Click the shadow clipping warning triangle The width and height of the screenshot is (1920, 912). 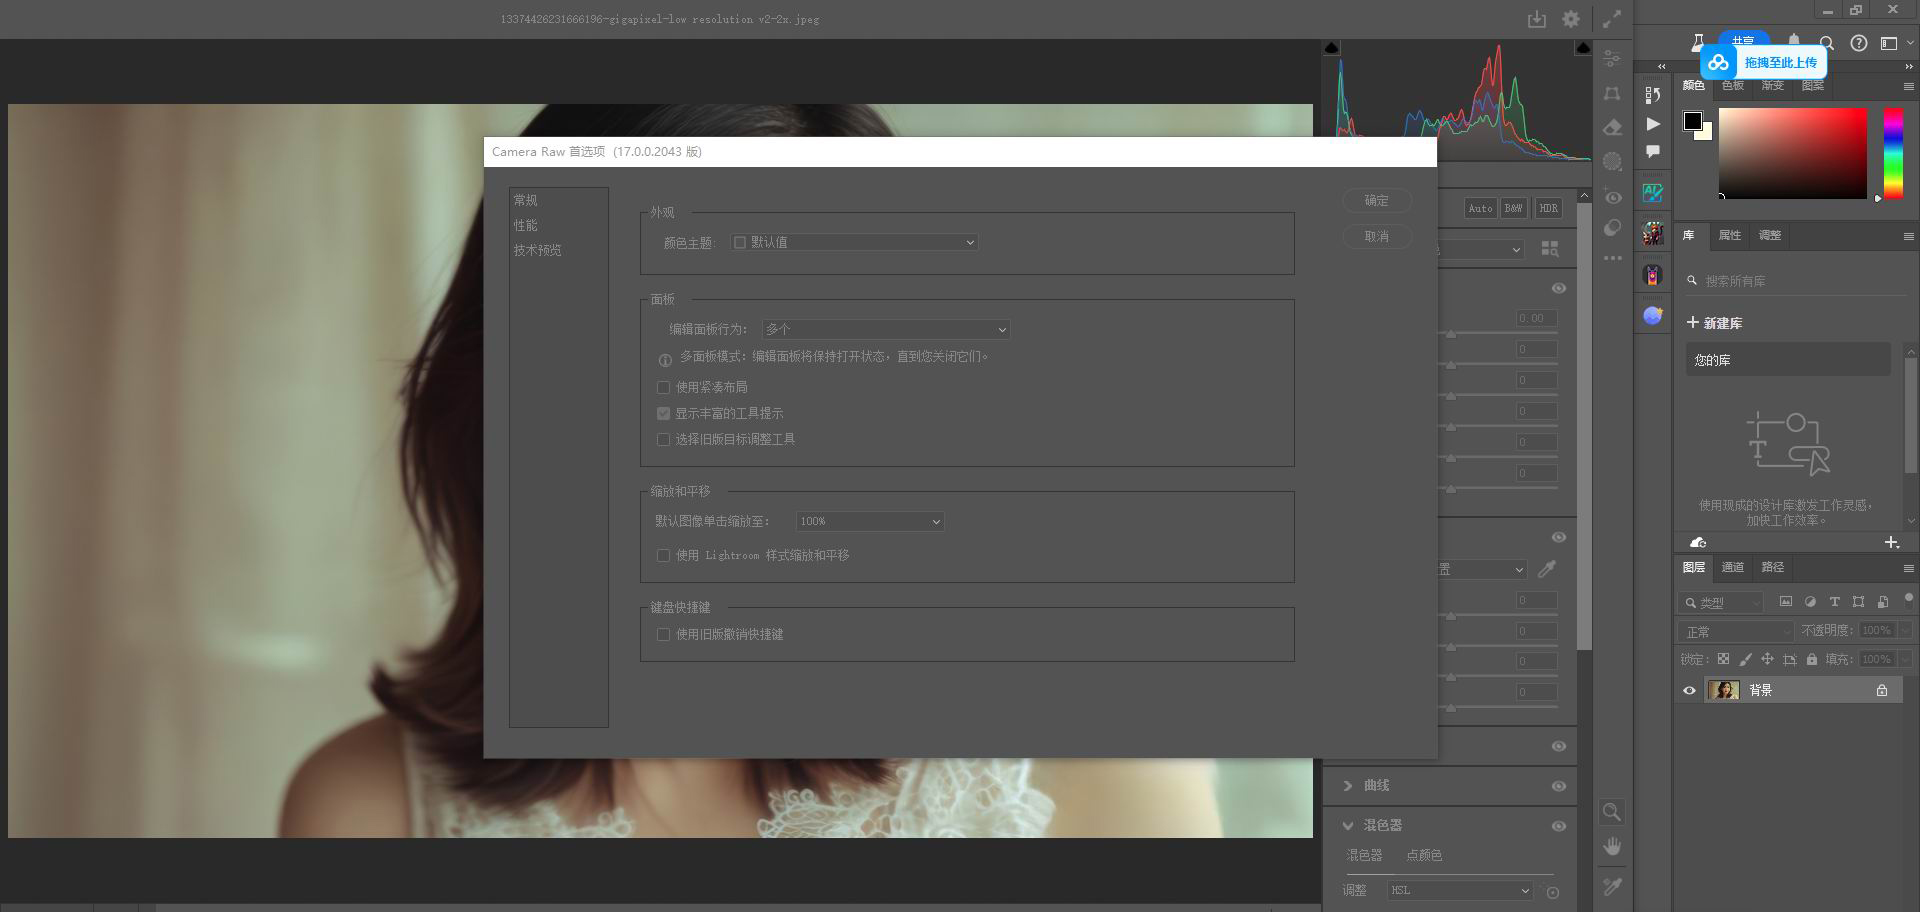(1331, 48)
